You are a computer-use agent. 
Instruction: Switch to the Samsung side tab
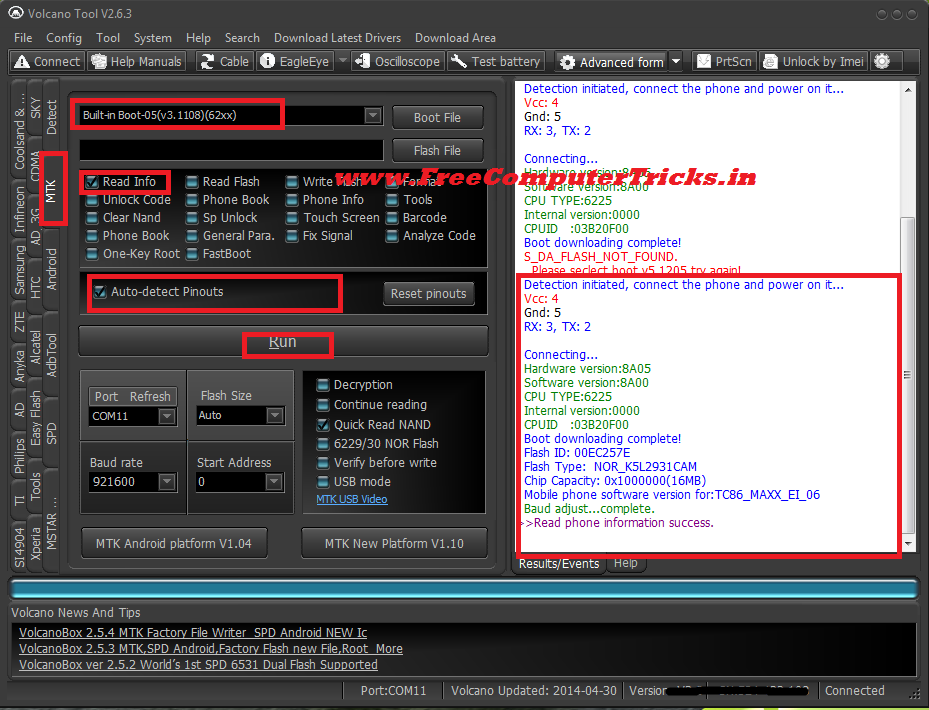pyautogui.click(x=20, y=270)
